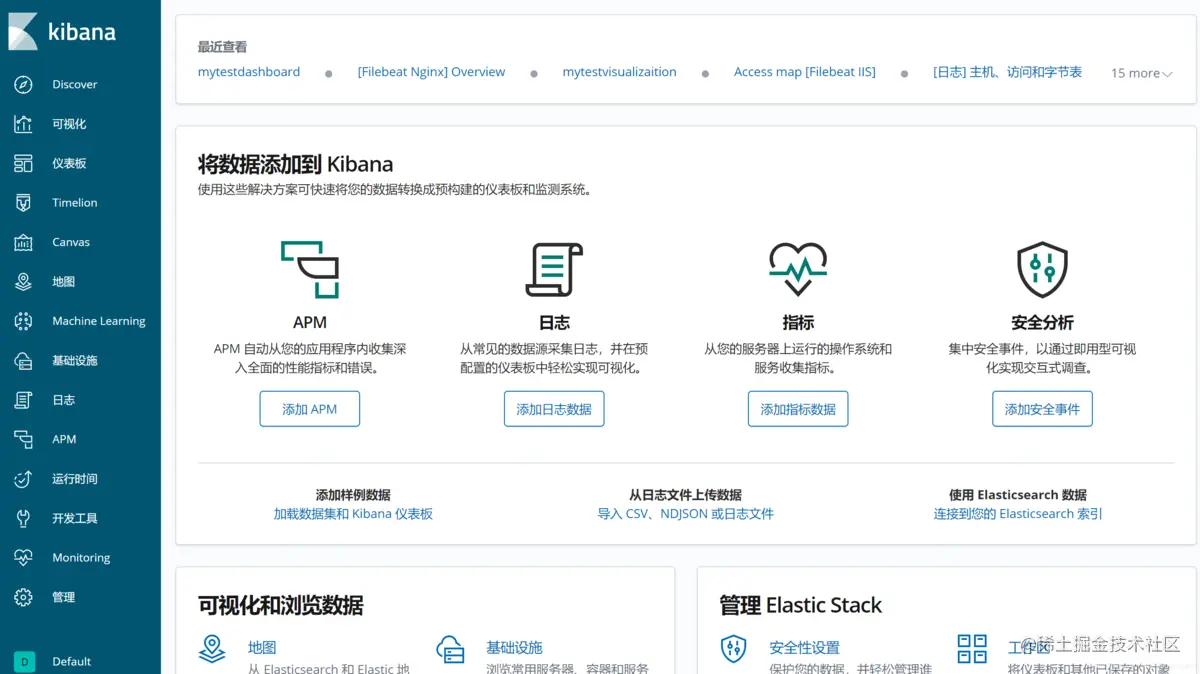Screen dimensions: 1200x674
Task: Select Monitoring menu label
Action: [81, 558]
